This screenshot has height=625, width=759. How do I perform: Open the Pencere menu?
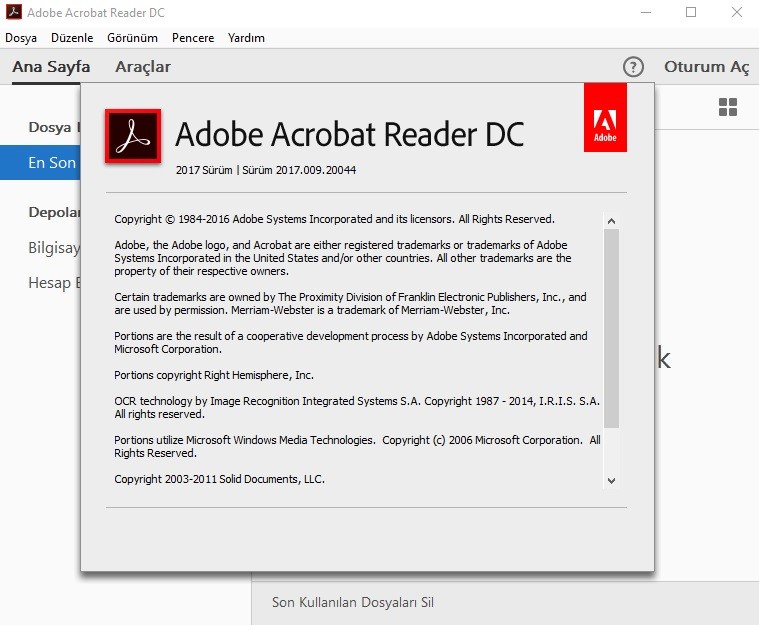click(x=193, y=38)
